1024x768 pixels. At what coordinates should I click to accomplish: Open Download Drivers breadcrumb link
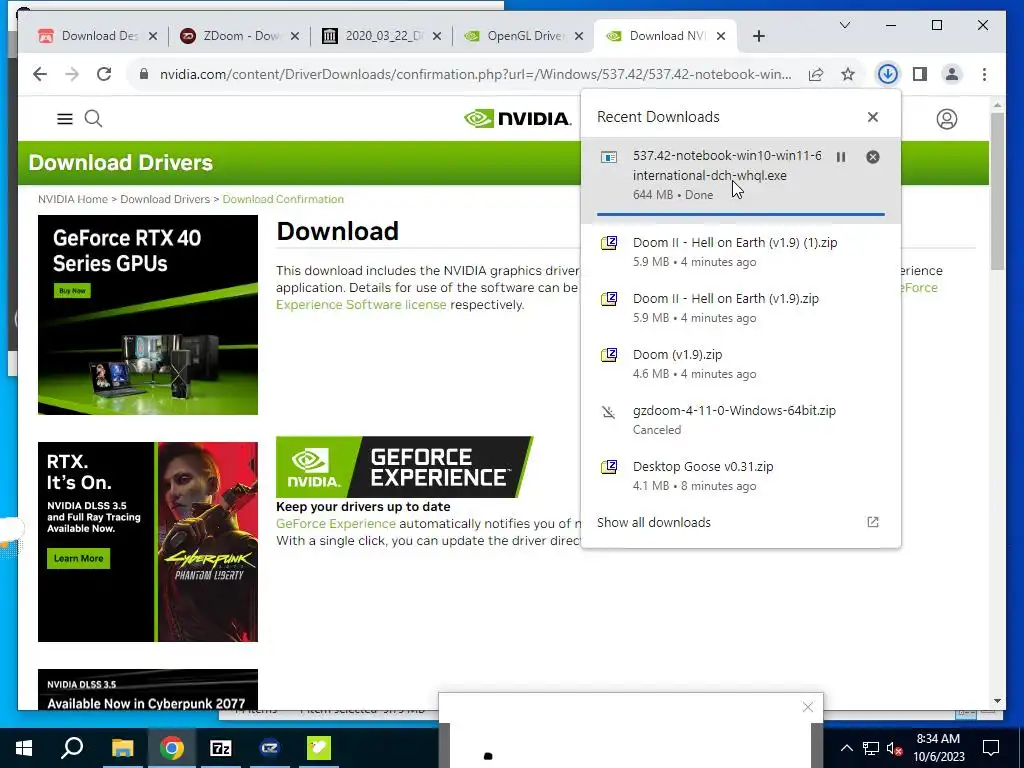(165, 199)
